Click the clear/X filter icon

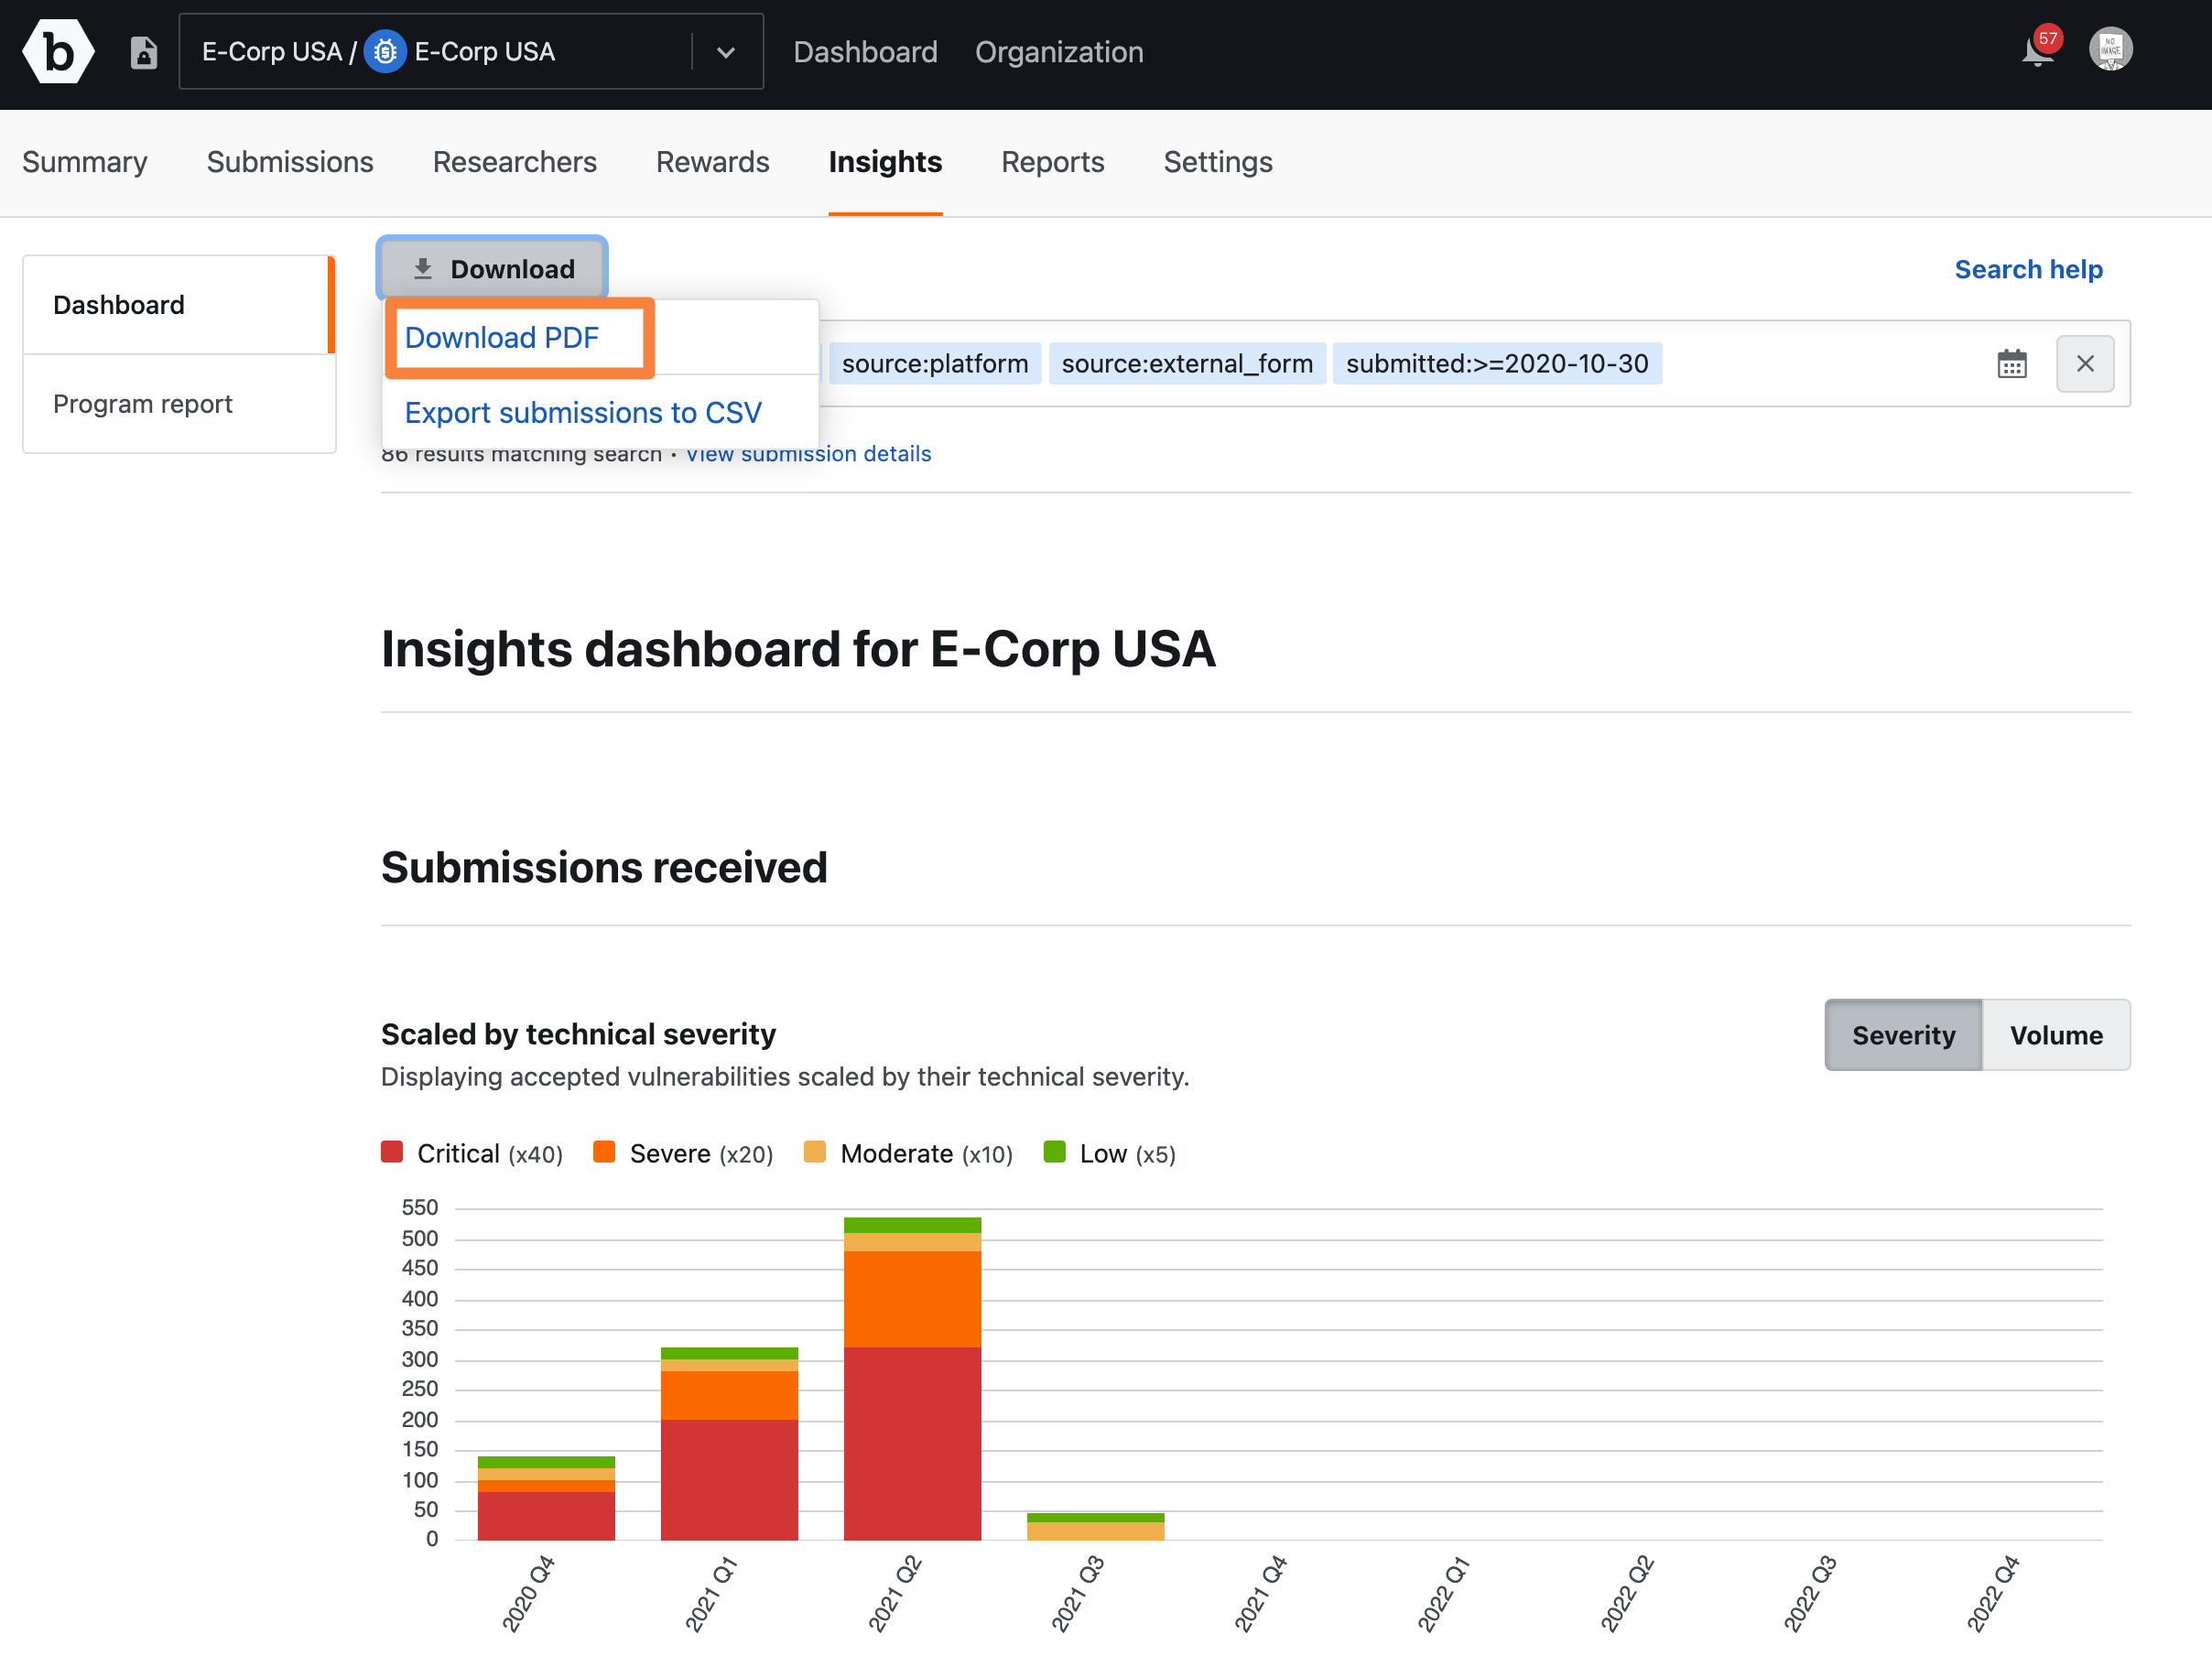click(2086, 364)
